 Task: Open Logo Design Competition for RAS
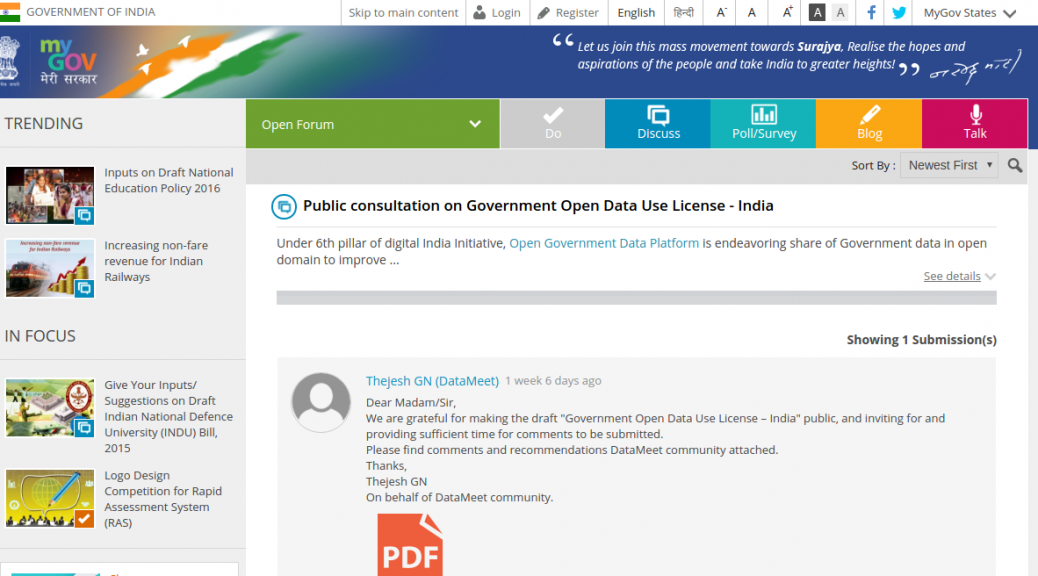(163, 499)
